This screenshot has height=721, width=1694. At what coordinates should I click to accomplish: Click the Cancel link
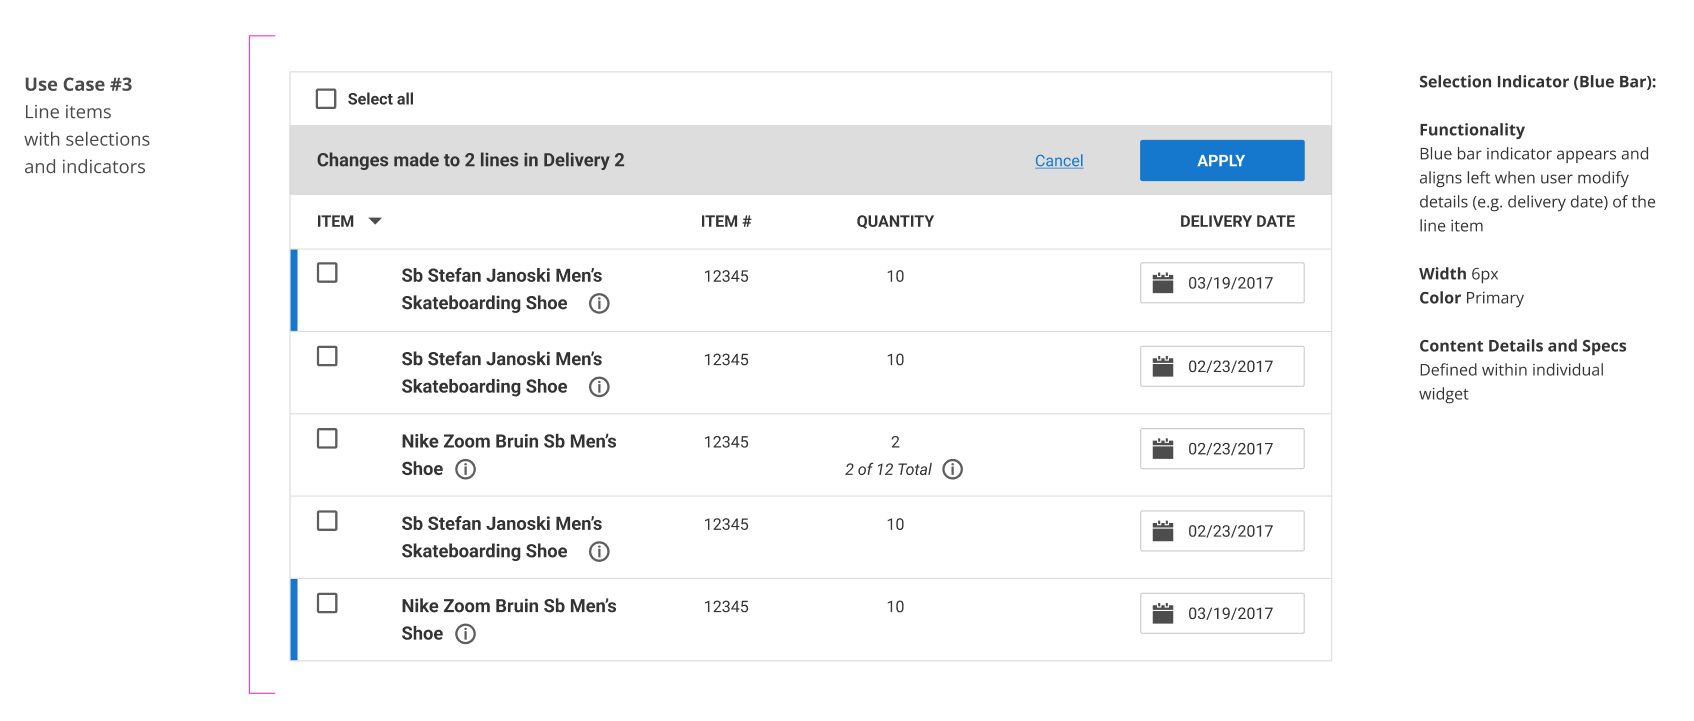tap(1059, 161)
